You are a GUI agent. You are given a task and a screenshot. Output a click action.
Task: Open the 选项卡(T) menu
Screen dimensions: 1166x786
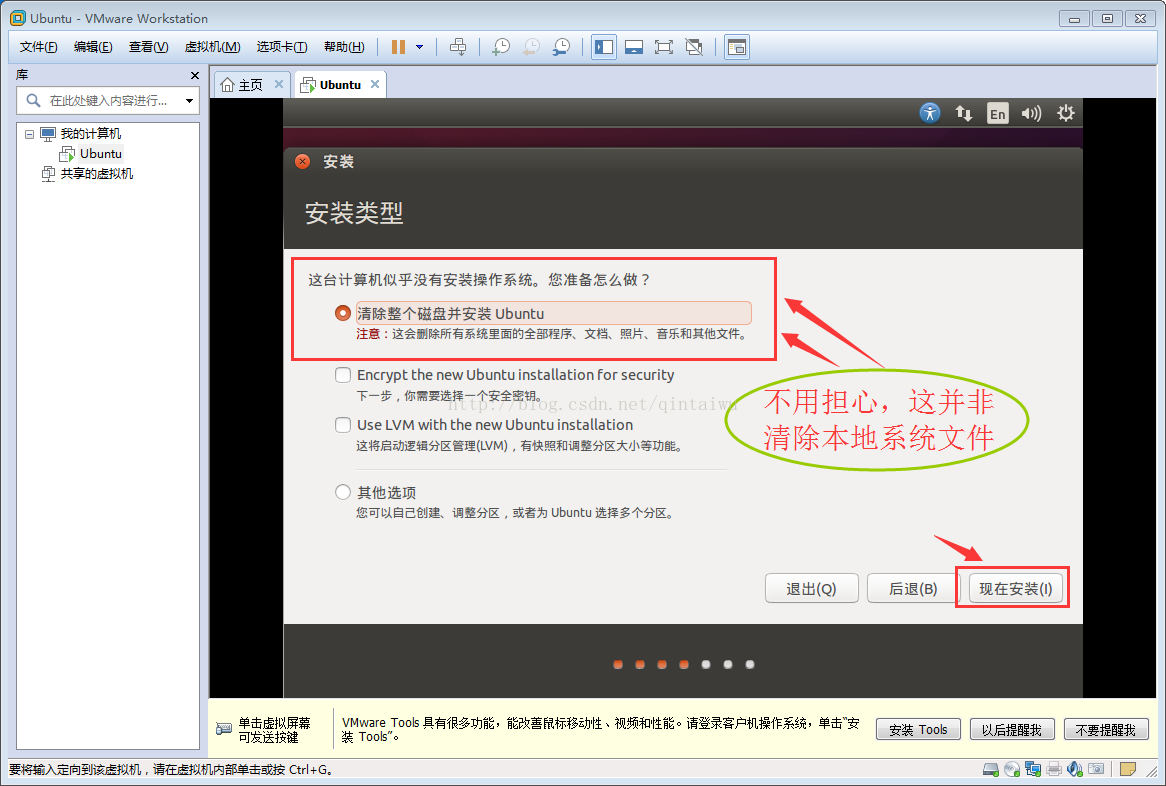point(282,47)
